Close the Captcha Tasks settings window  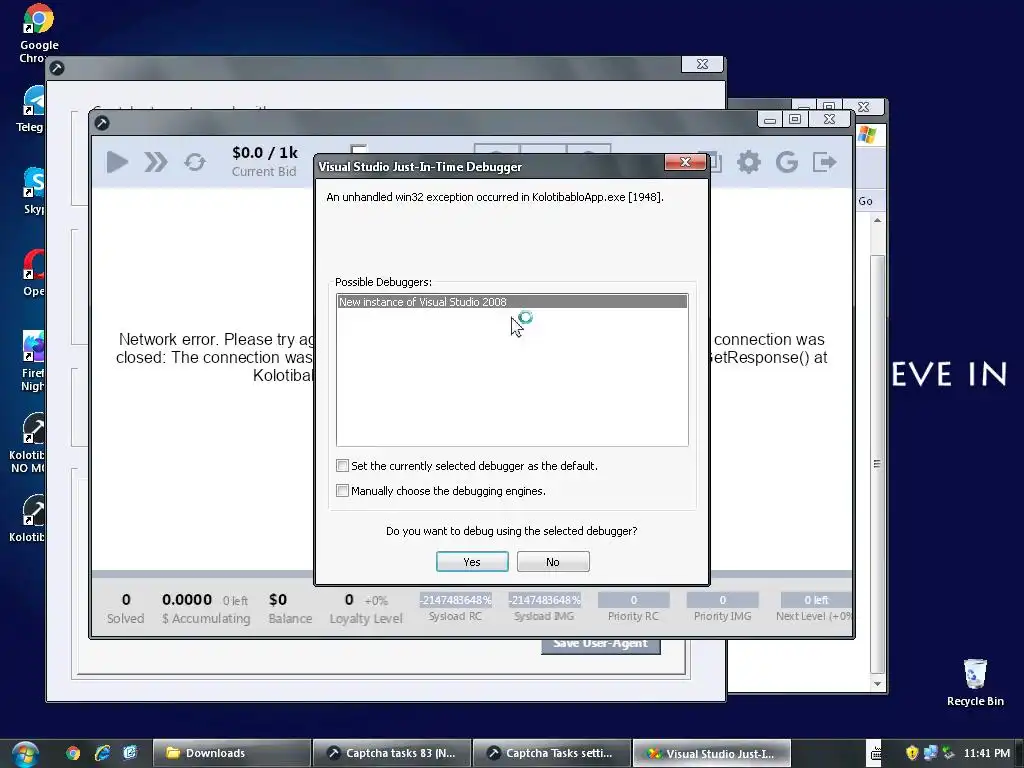point(702,64)
